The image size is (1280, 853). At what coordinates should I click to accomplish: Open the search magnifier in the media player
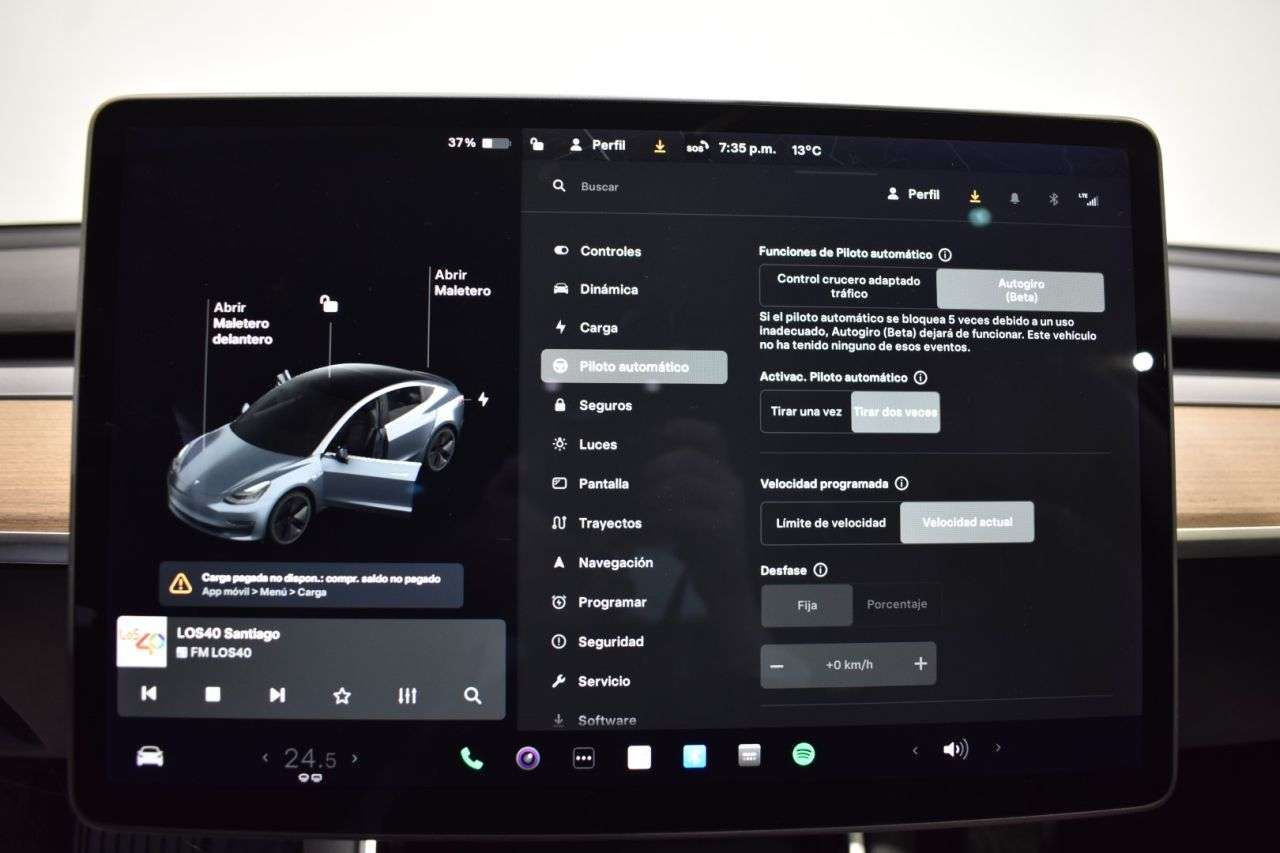click(471, 695)
